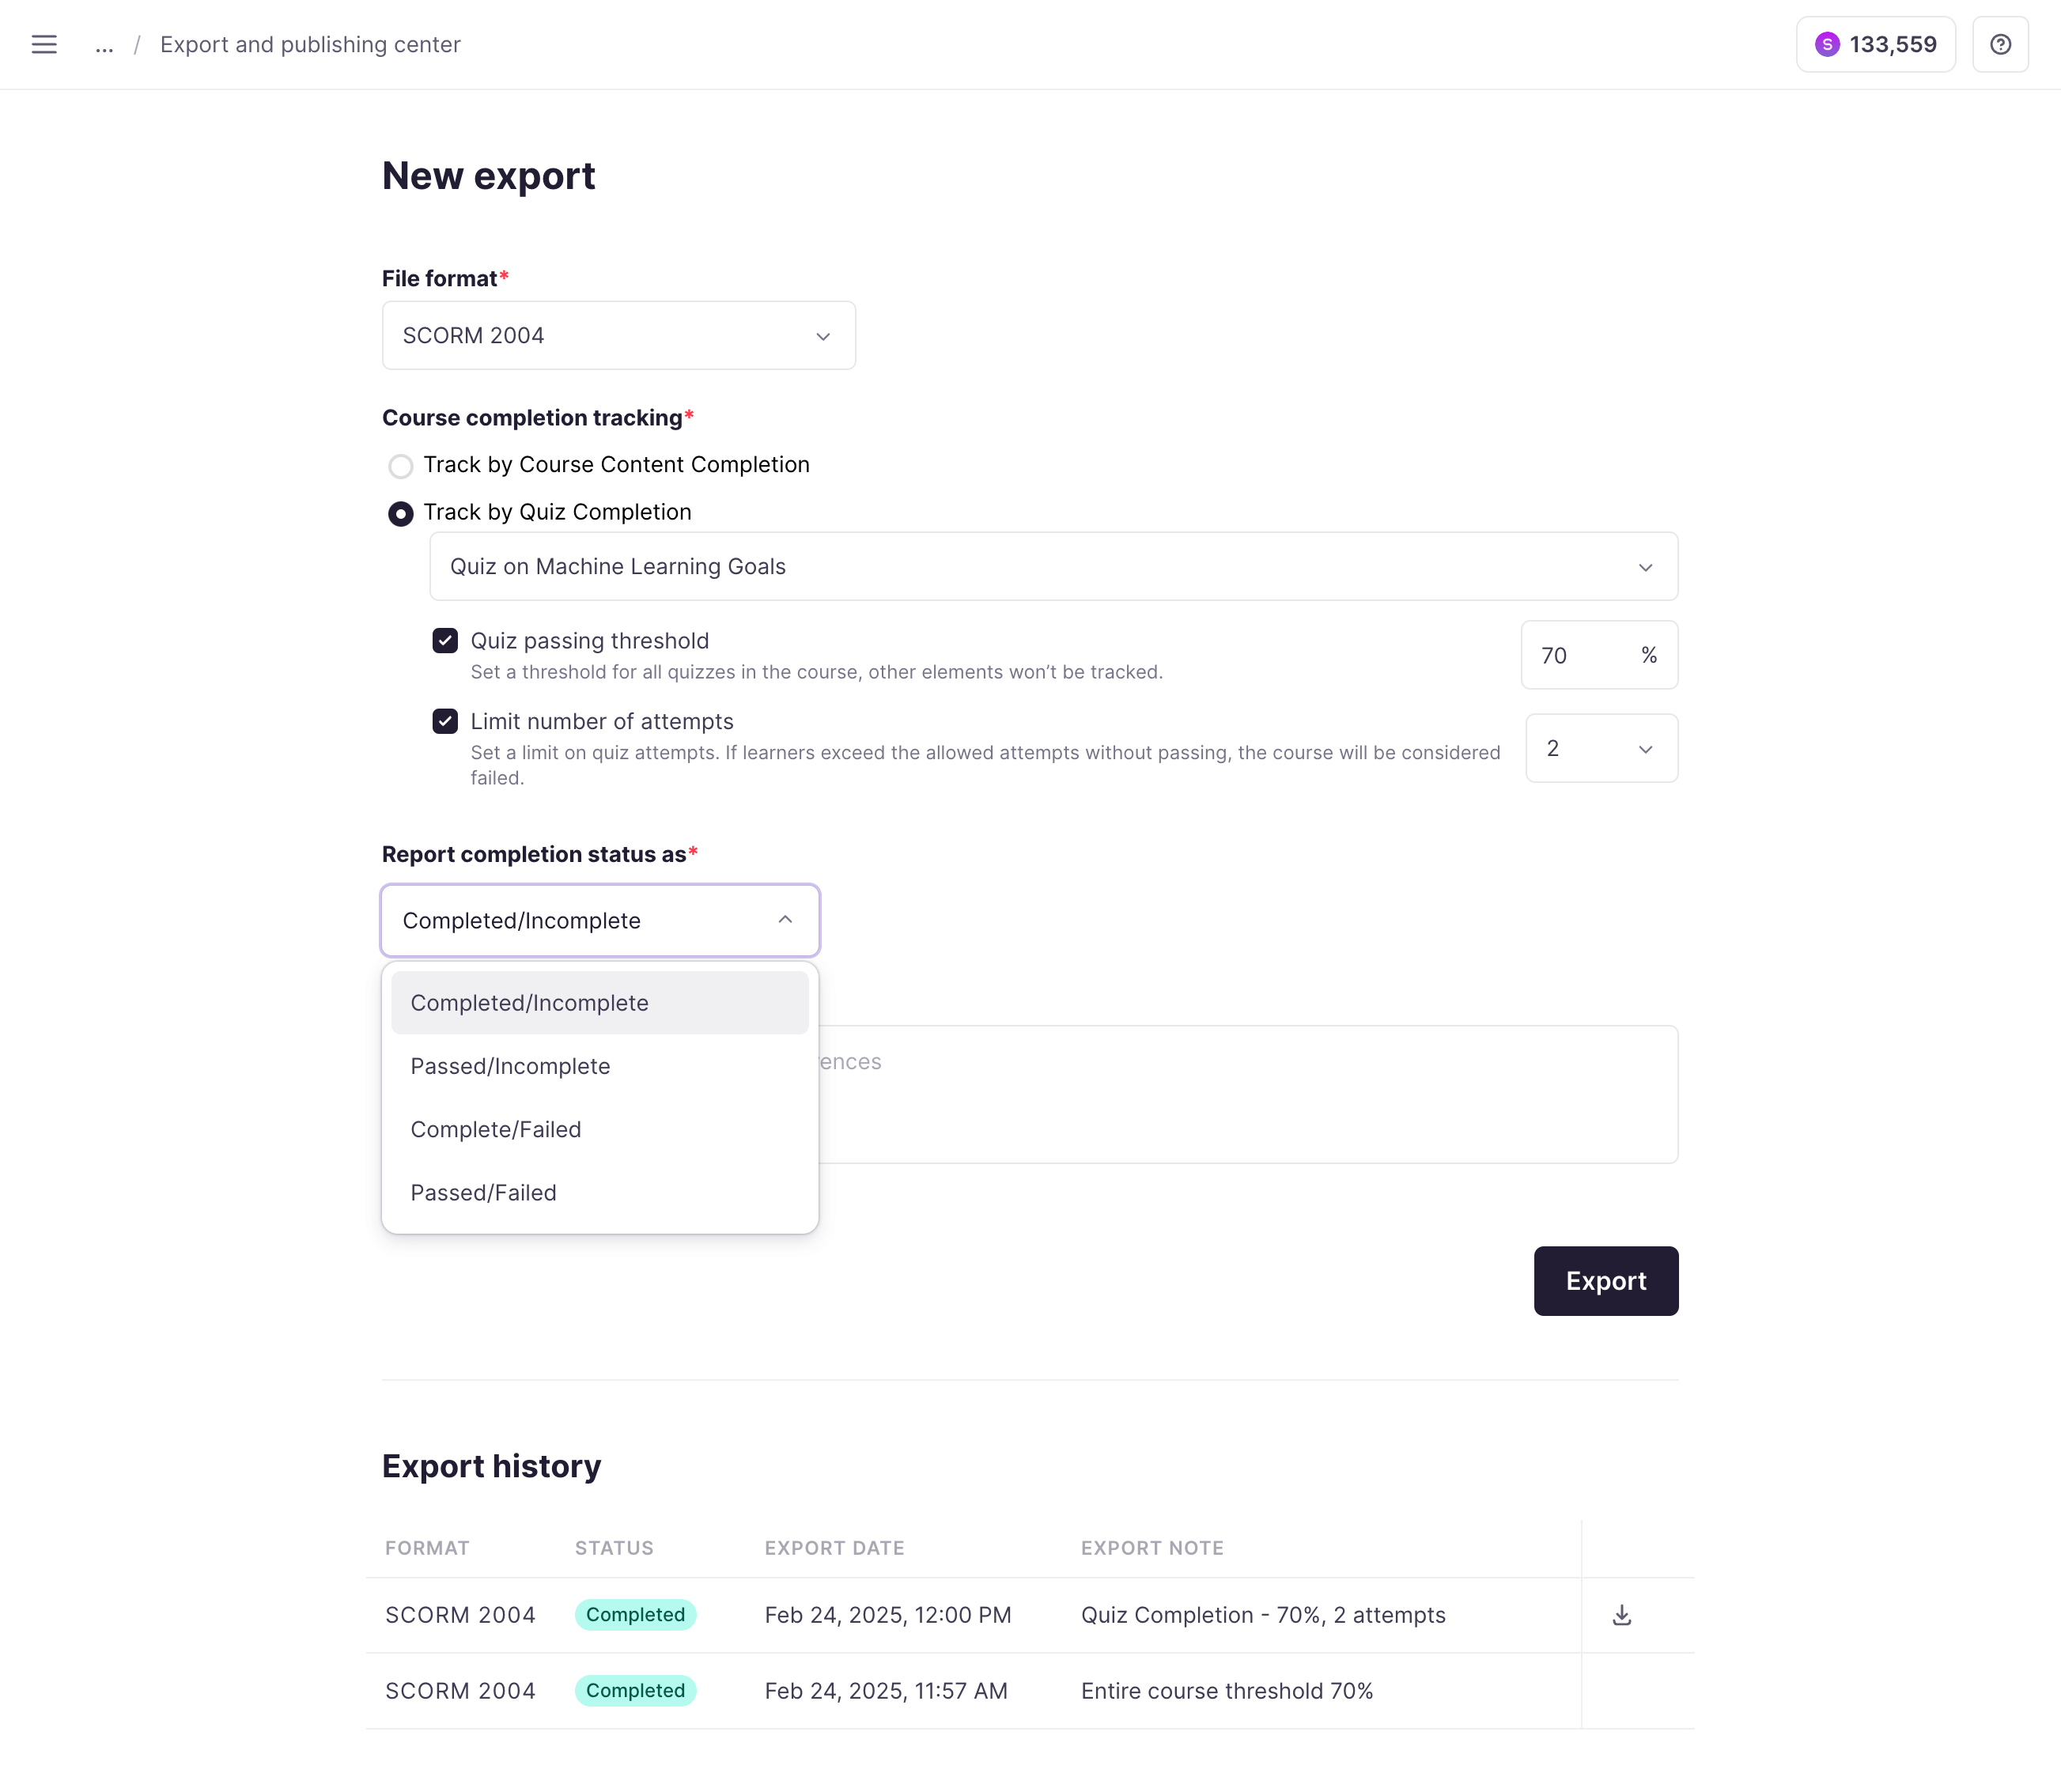Click SCORM 2004 in the 12:00 PM row
The width and height of the screenshot is (2061, 1792).
pos(460,1615)
